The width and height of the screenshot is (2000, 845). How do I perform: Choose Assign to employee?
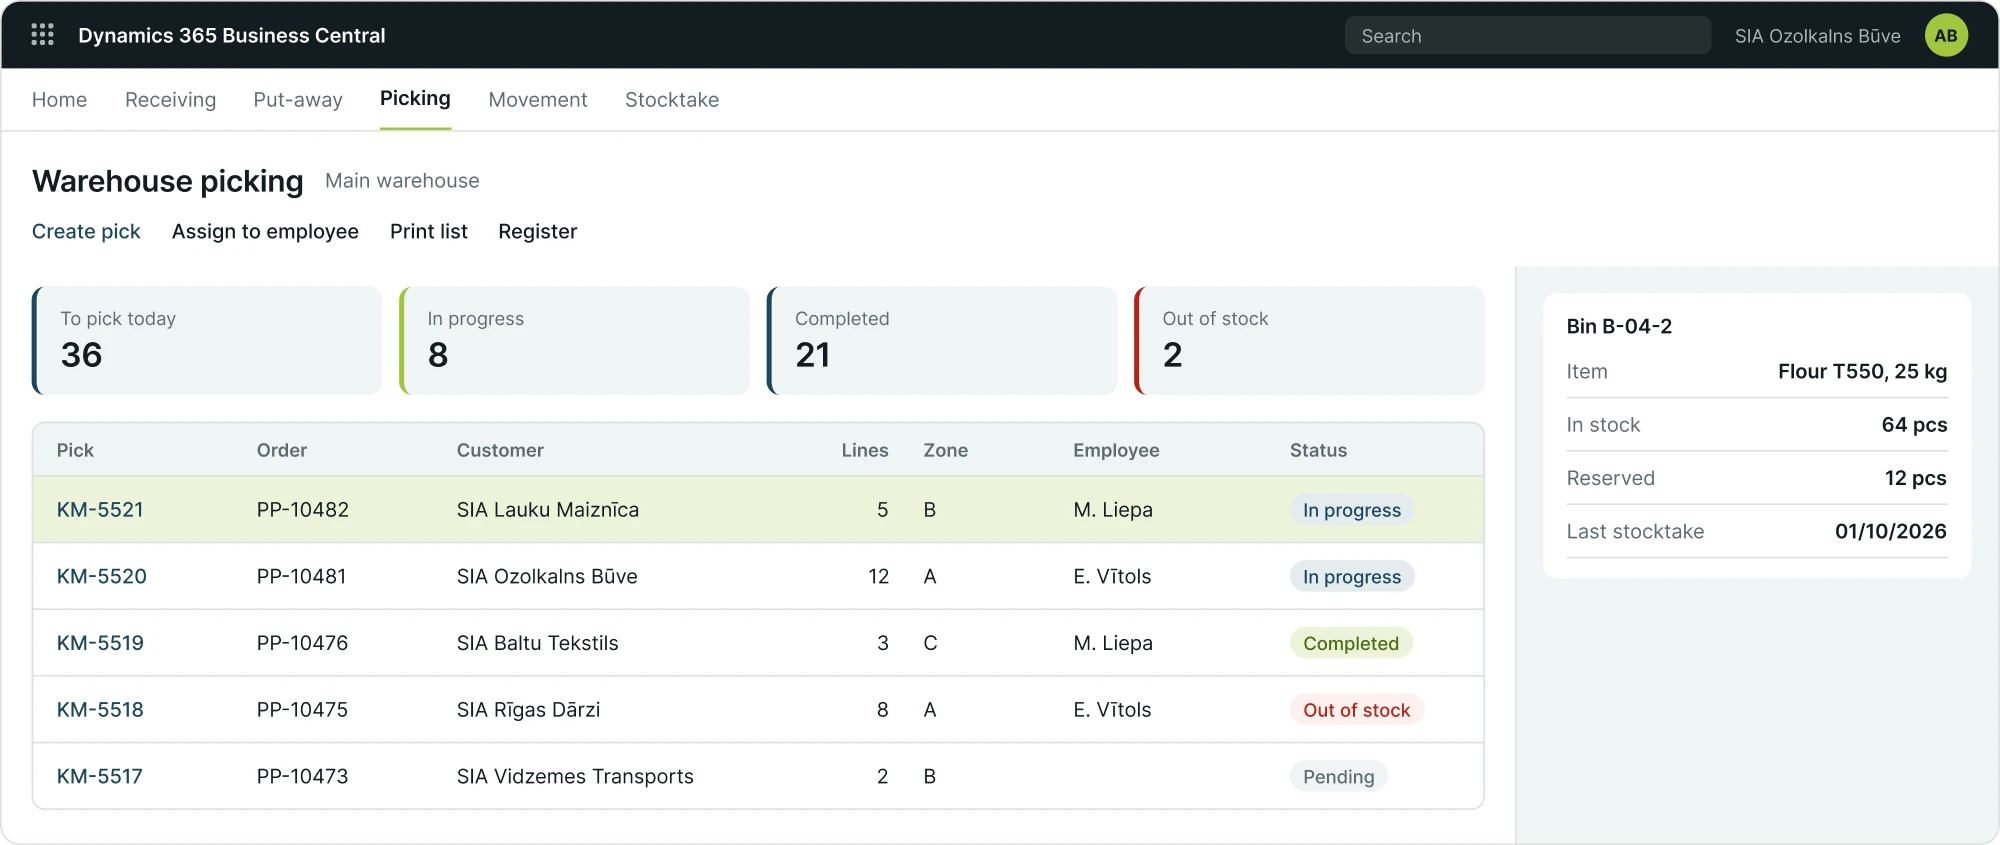point(265,231)
